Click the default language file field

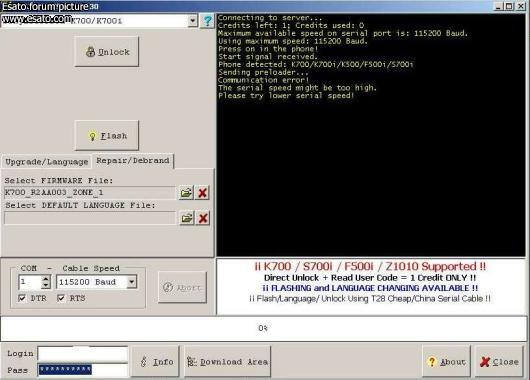pos(90,218)
